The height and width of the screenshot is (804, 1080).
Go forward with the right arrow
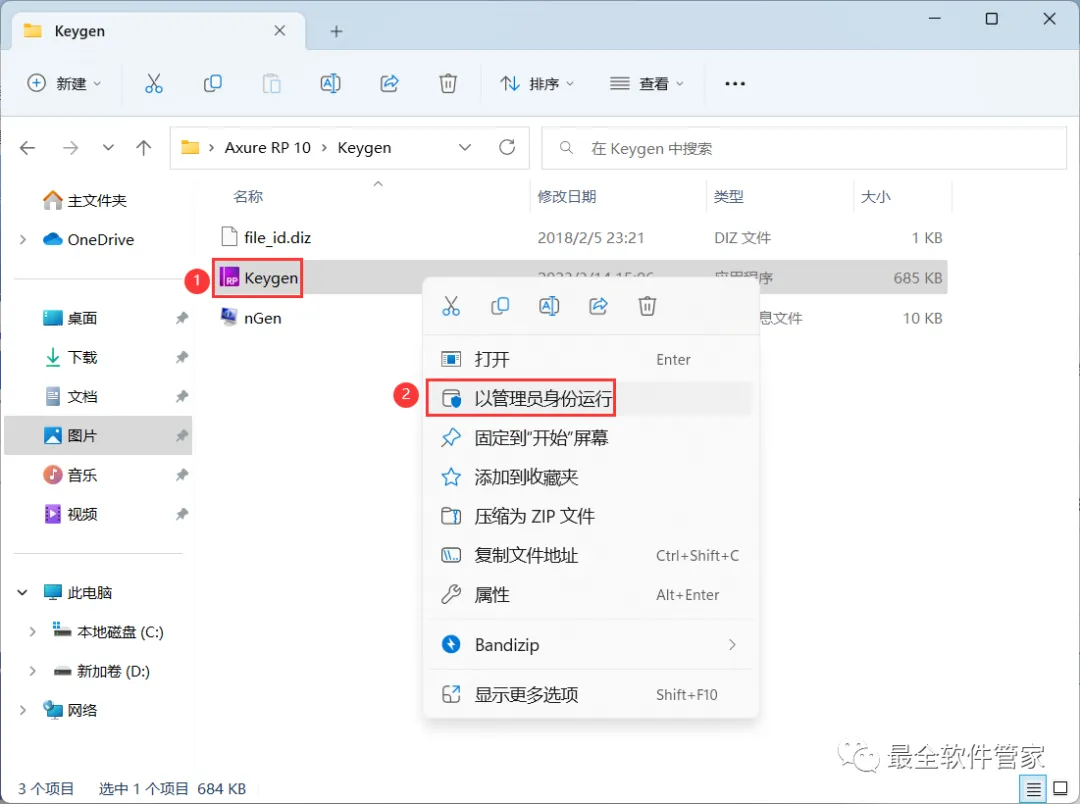(x=70, y=147)
